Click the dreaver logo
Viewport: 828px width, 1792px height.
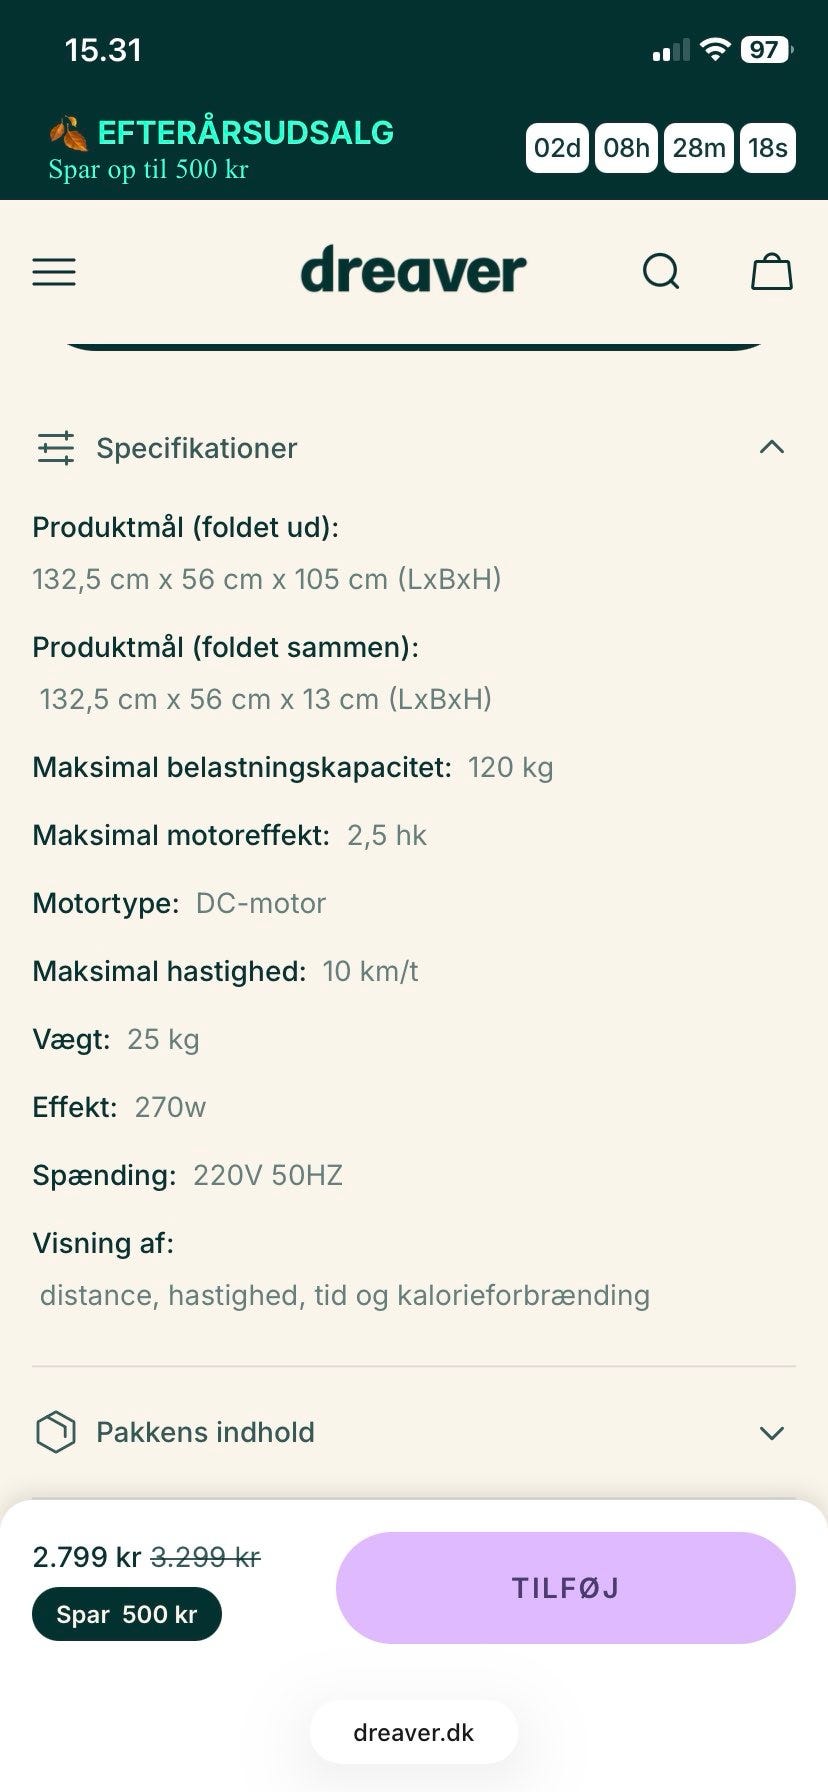pyautogui.click(x=413, y=271)
